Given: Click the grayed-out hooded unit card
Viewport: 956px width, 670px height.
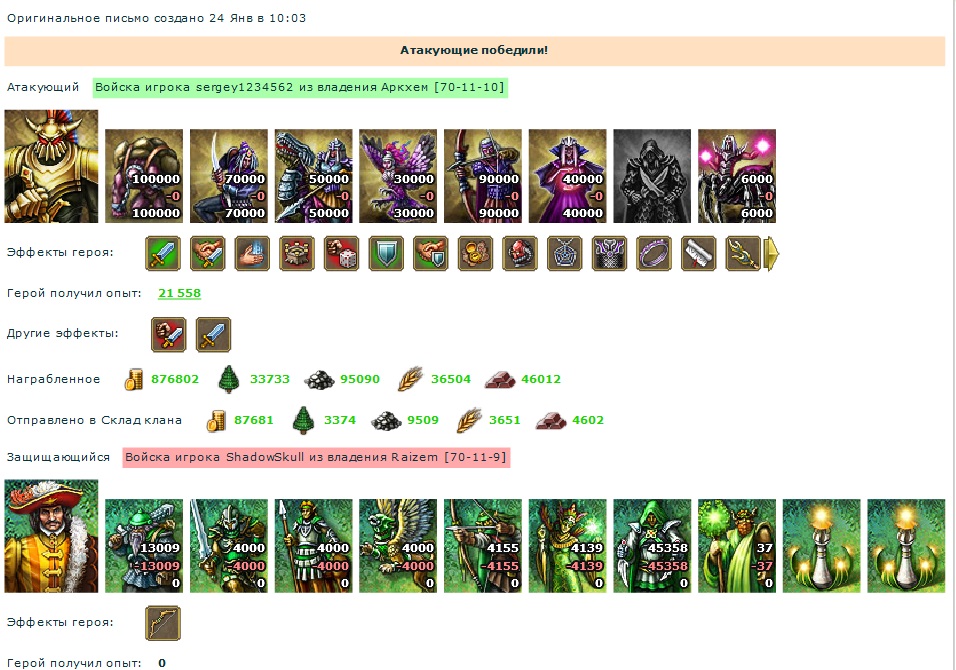Looking at the screenshot, I should tap(652, 176).
